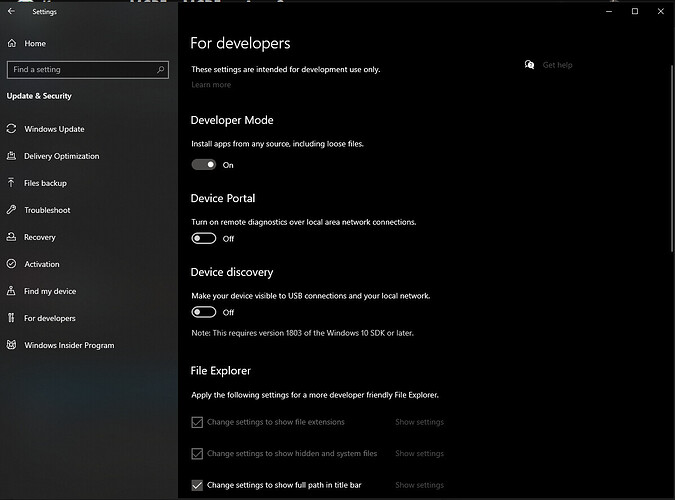Image resolution: width=675 pixels, height=500 pixels.
Task: Uncheck show full path in title bar
Action: click(x=197, y=485)
